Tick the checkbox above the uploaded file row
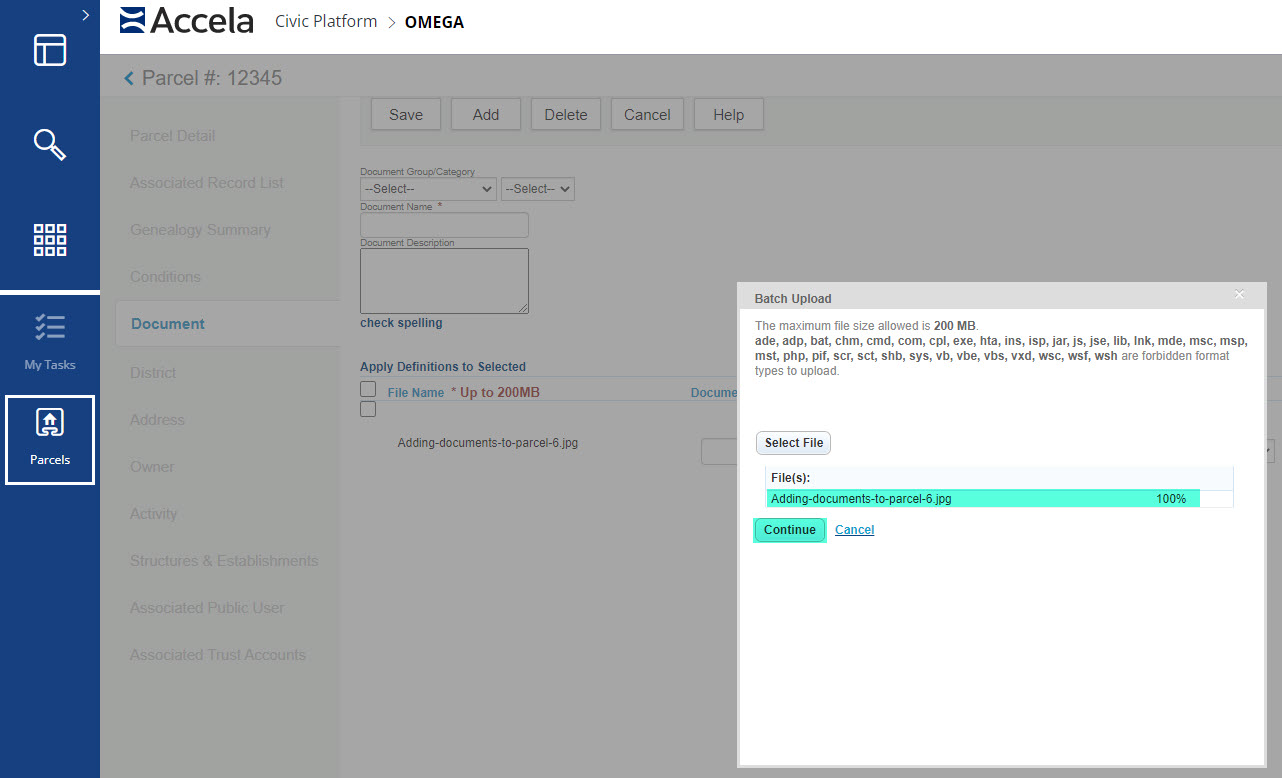The height and width of the screenshot is (778, 1282). (x=368, y=409)
